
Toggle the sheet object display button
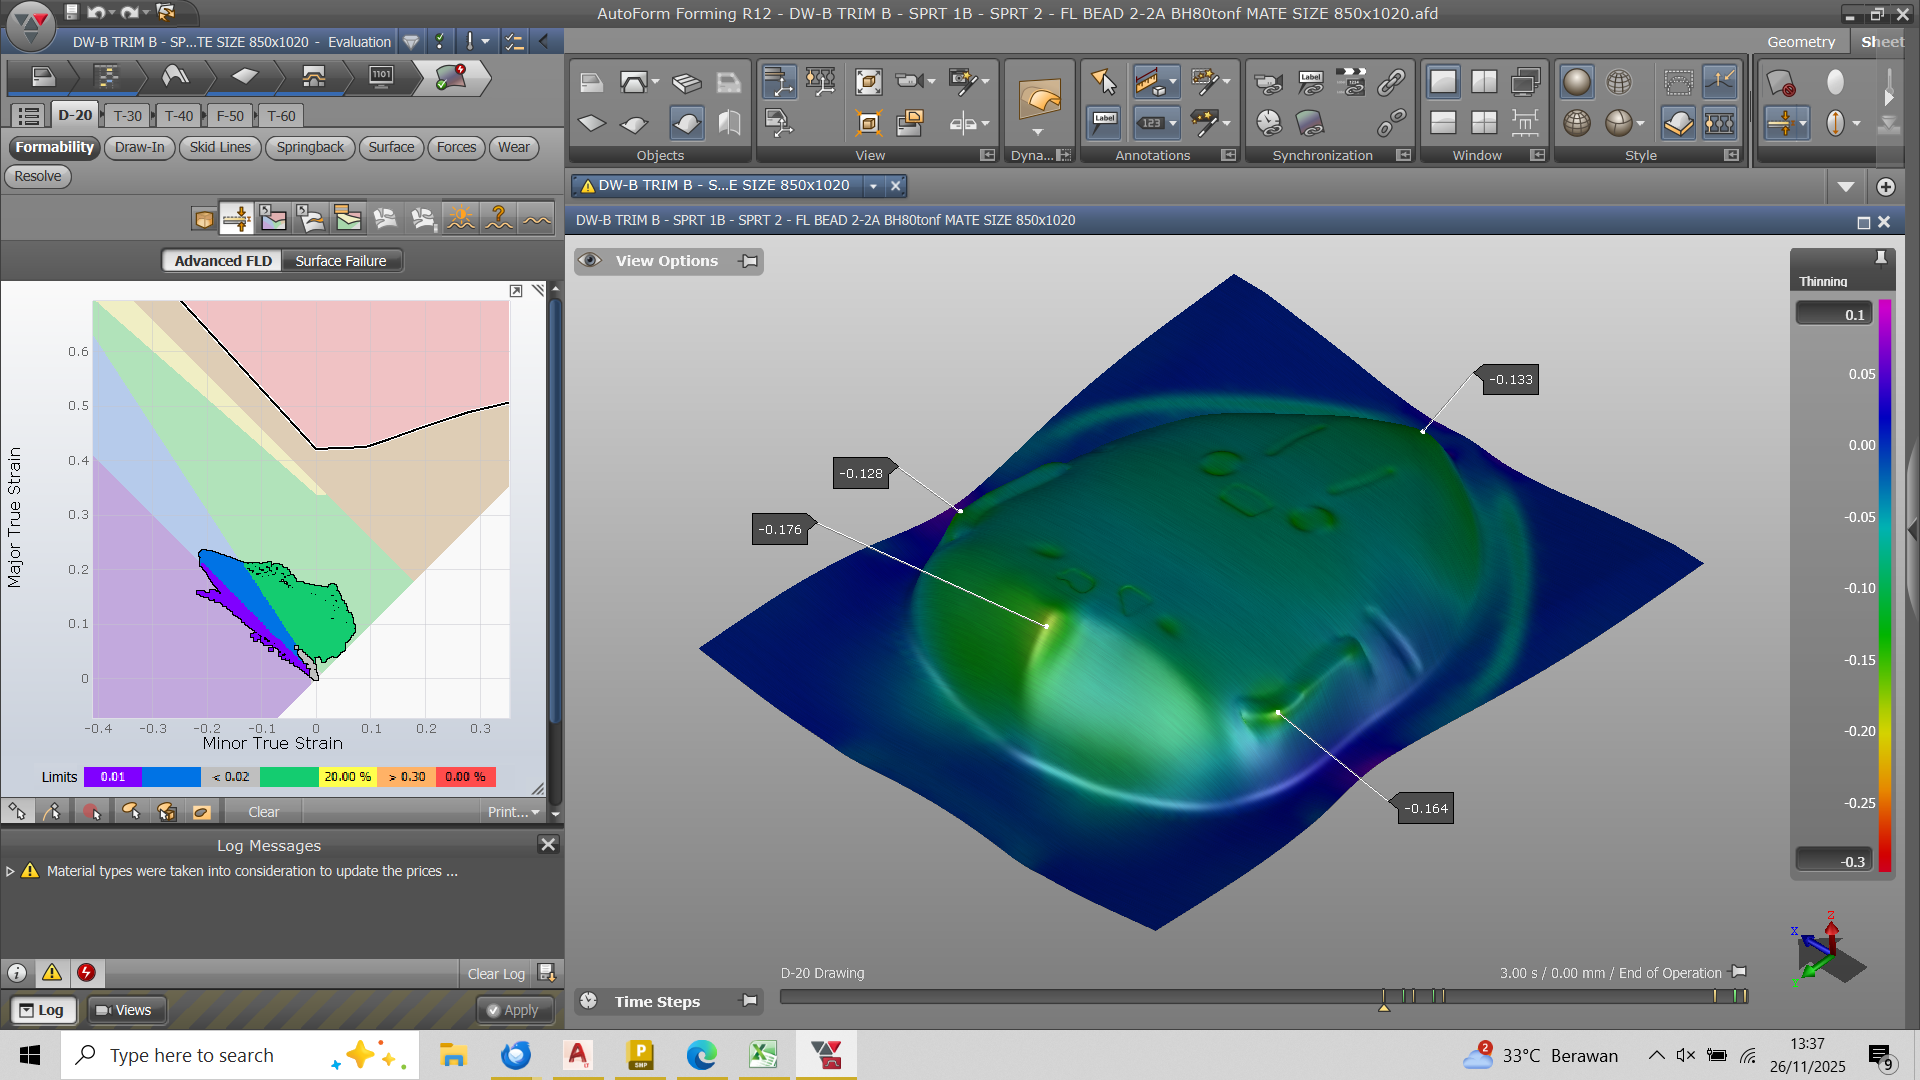point(686,124)
